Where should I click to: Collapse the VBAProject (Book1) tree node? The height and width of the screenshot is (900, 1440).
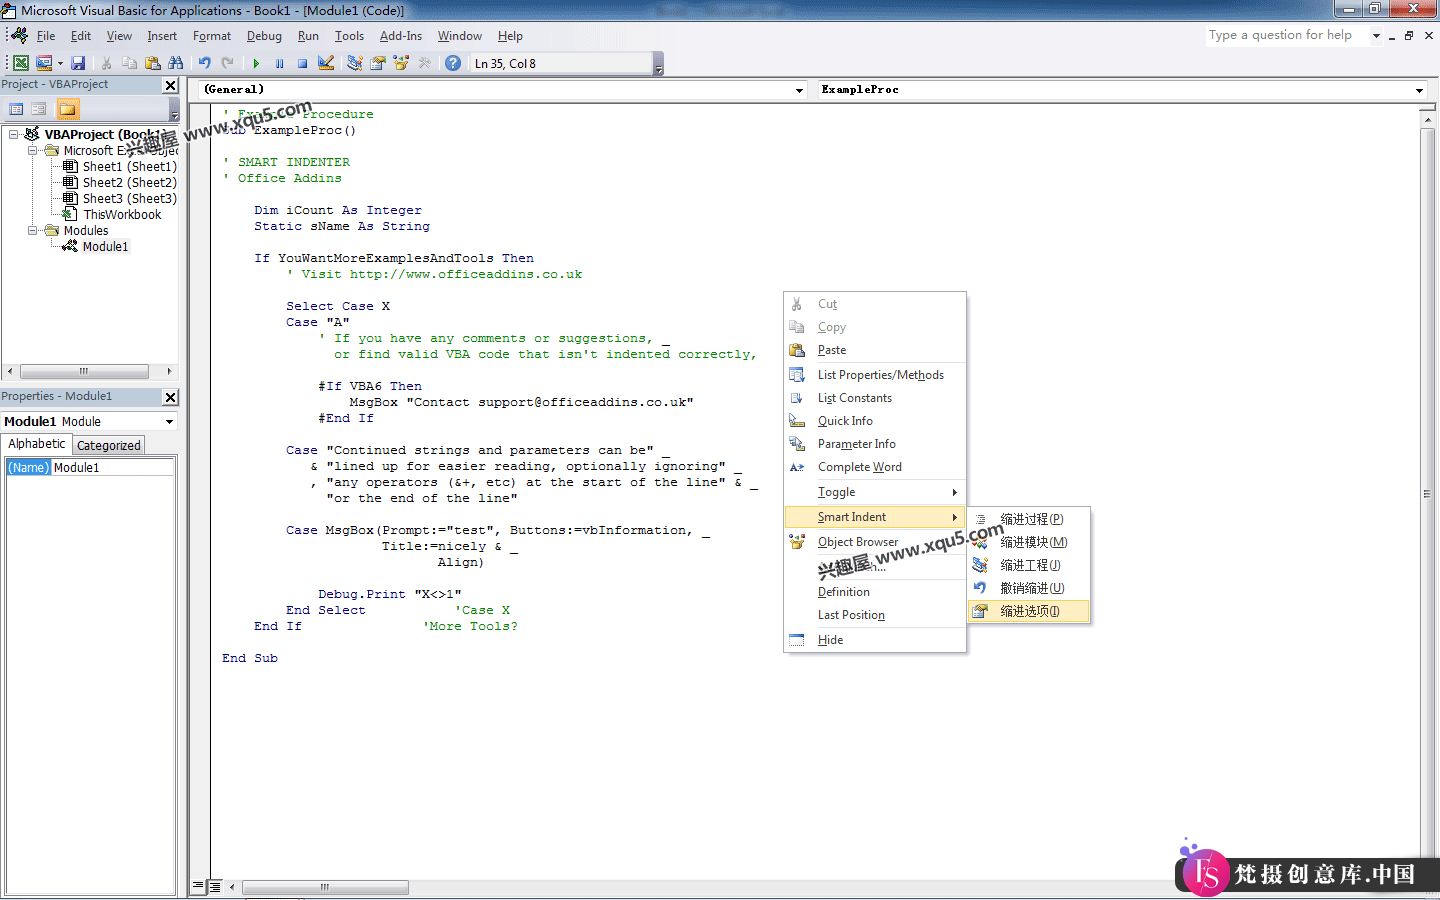[14, 134]
